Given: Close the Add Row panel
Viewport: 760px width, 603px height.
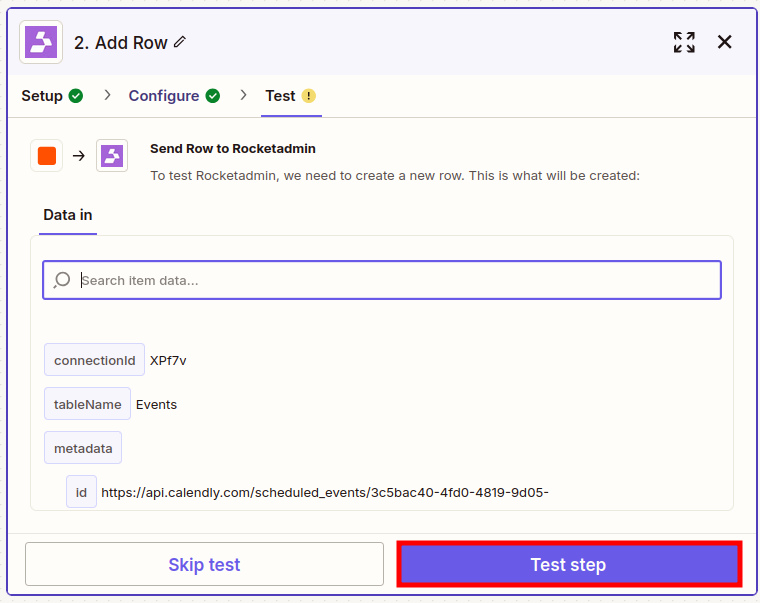Looking at the screenshot, I should click(x=725, y=42).
